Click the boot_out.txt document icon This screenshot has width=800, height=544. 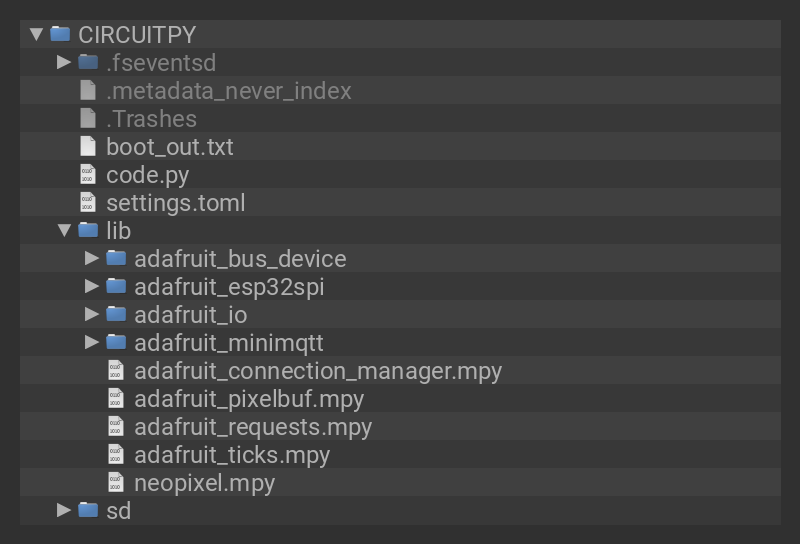[88, 146]
